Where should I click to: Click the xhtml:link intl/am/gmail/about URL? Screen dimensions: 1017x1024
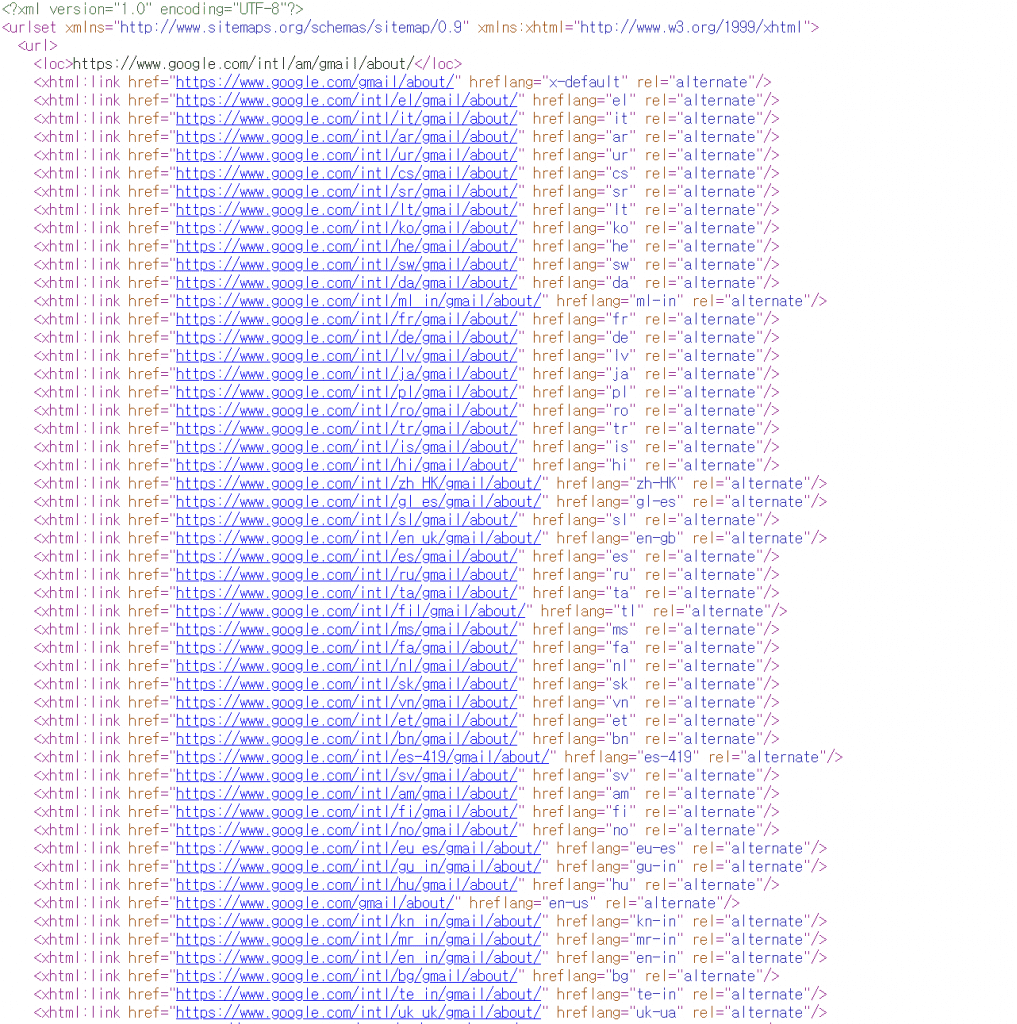(346, 794)
